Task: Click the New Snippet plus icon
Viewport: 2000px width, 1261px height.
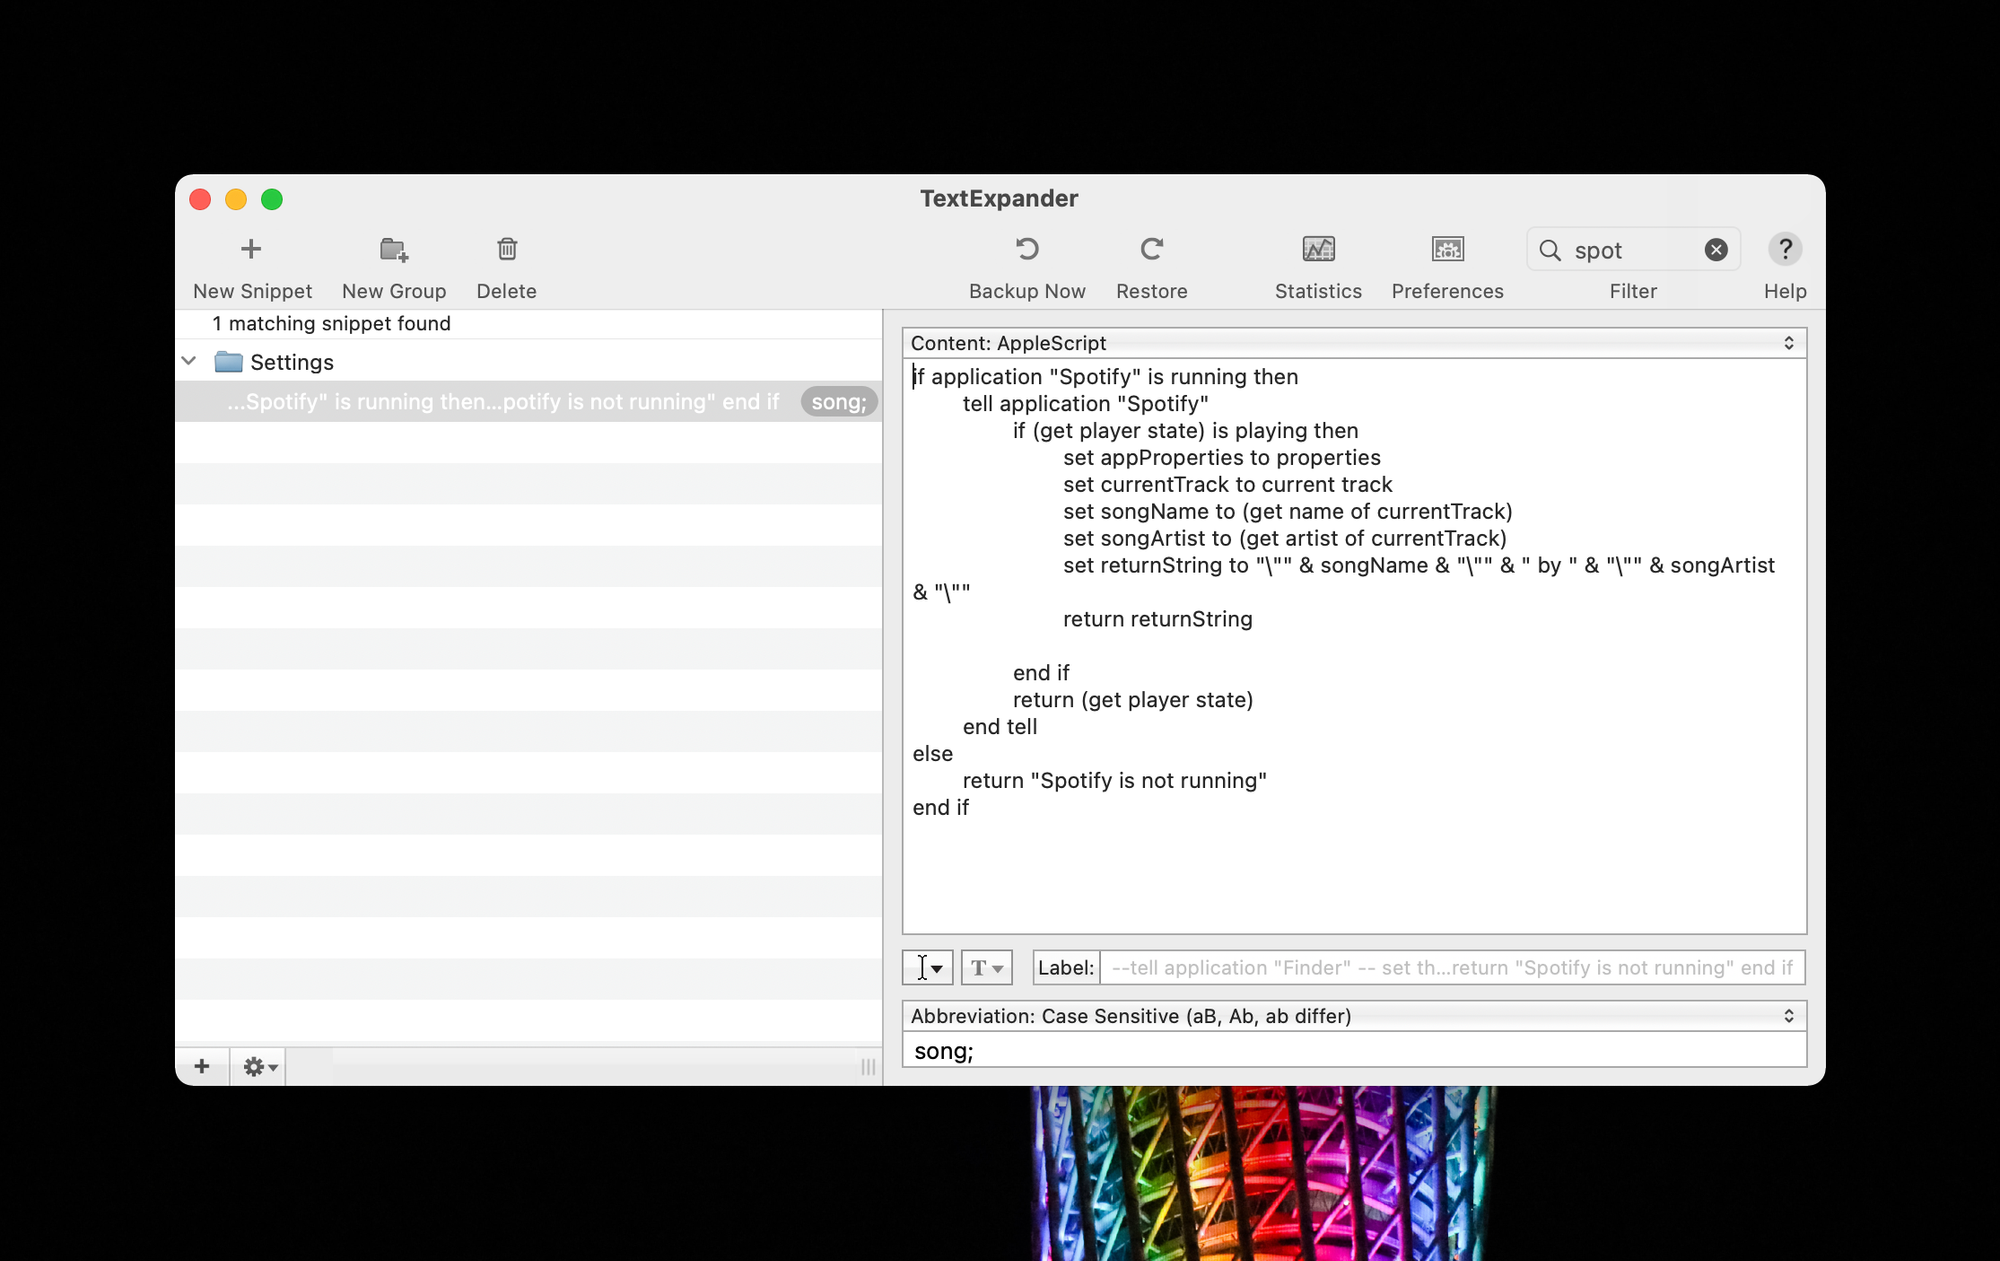Action: click(251, 249)
